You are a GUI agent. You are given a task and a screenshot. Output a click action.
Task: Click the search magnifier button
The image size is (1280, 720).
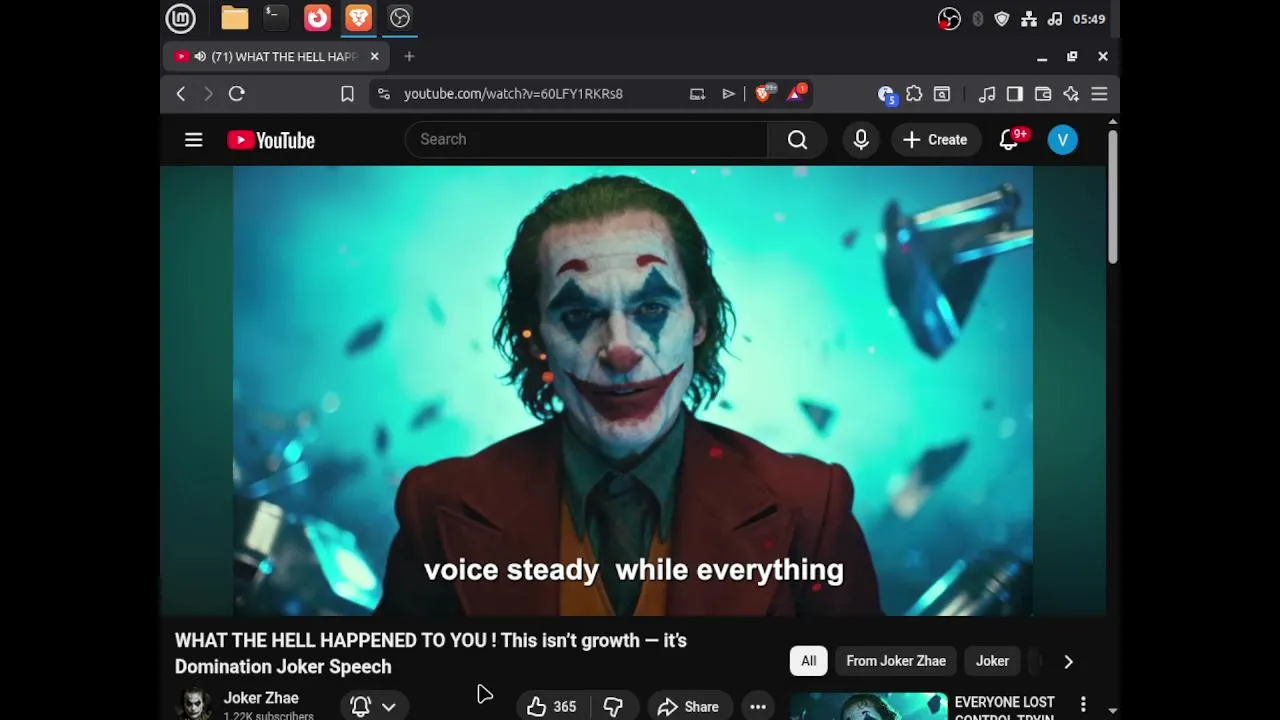[x=797, y=140]
